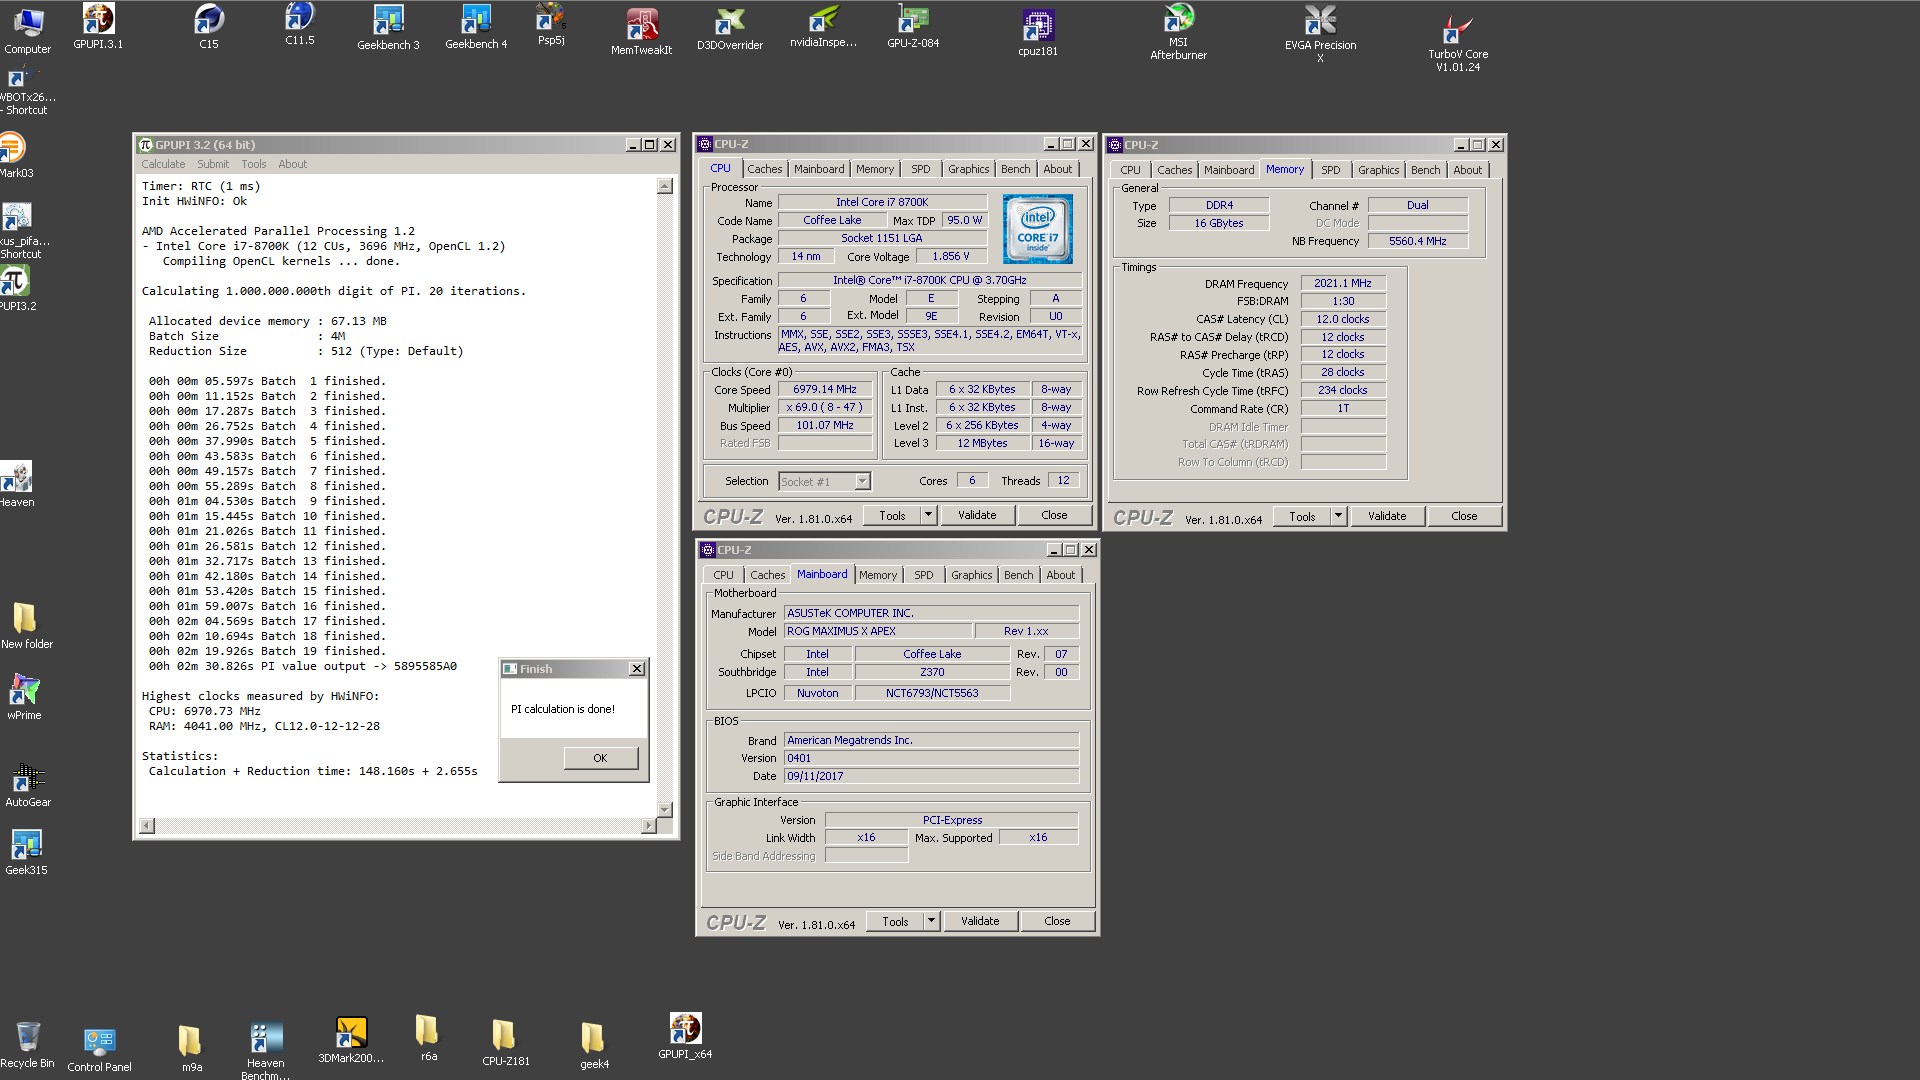Open the GPUPI.3.1 desktop shortcut

pyautogui.click(x=98, y=26)
